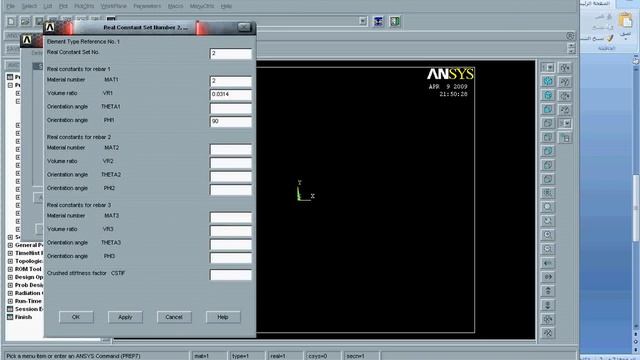Screen dimensions: 640x360
Task: Click the empty THETA1 orientation angle field
Action: [x=231, y=108]
